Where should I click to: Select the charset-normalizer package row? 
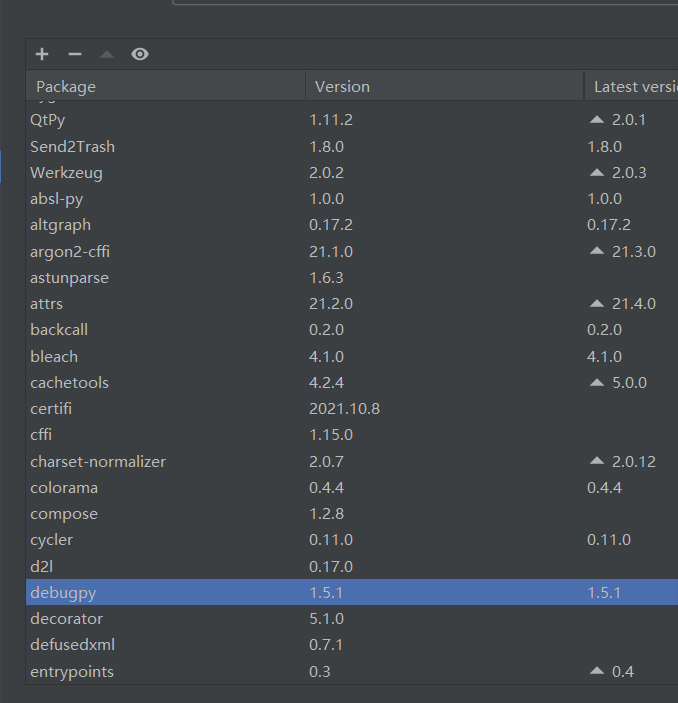pos(352,461)
